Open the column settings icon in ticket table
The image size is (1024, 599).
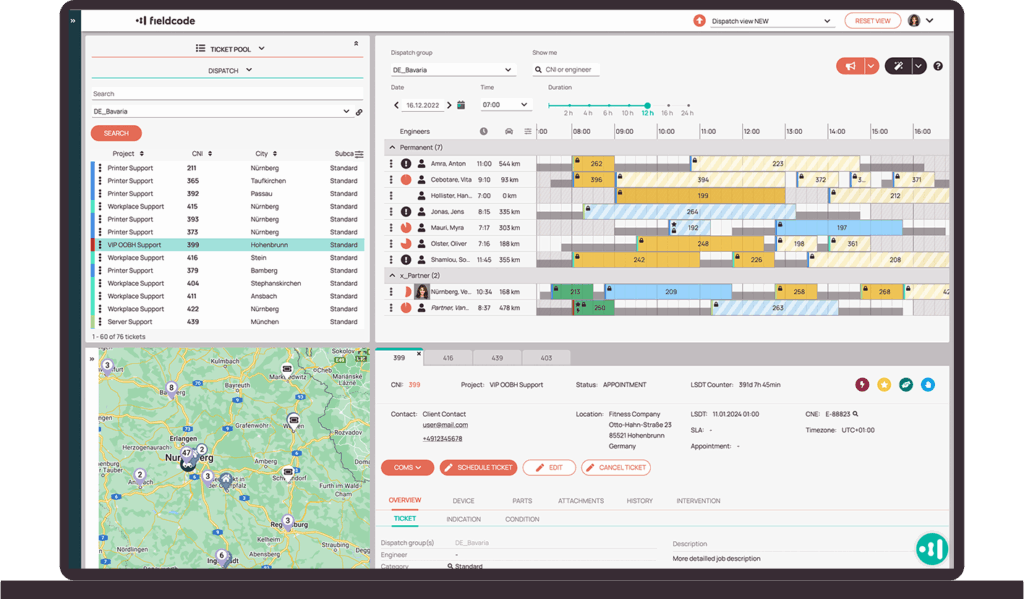[359, 154]
